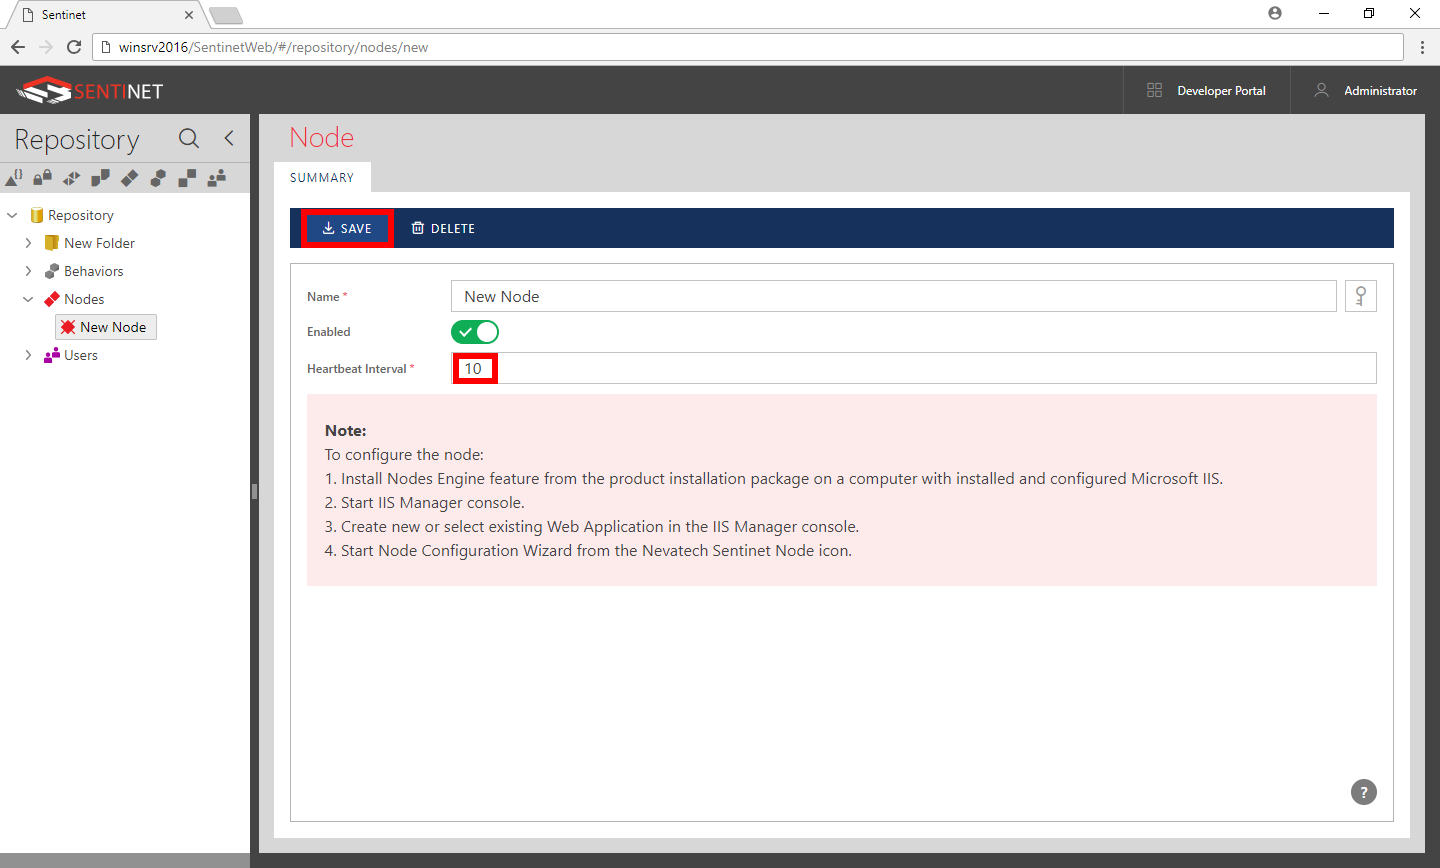Click the yellow Repository cylinder icon

[x=37, y=215]
